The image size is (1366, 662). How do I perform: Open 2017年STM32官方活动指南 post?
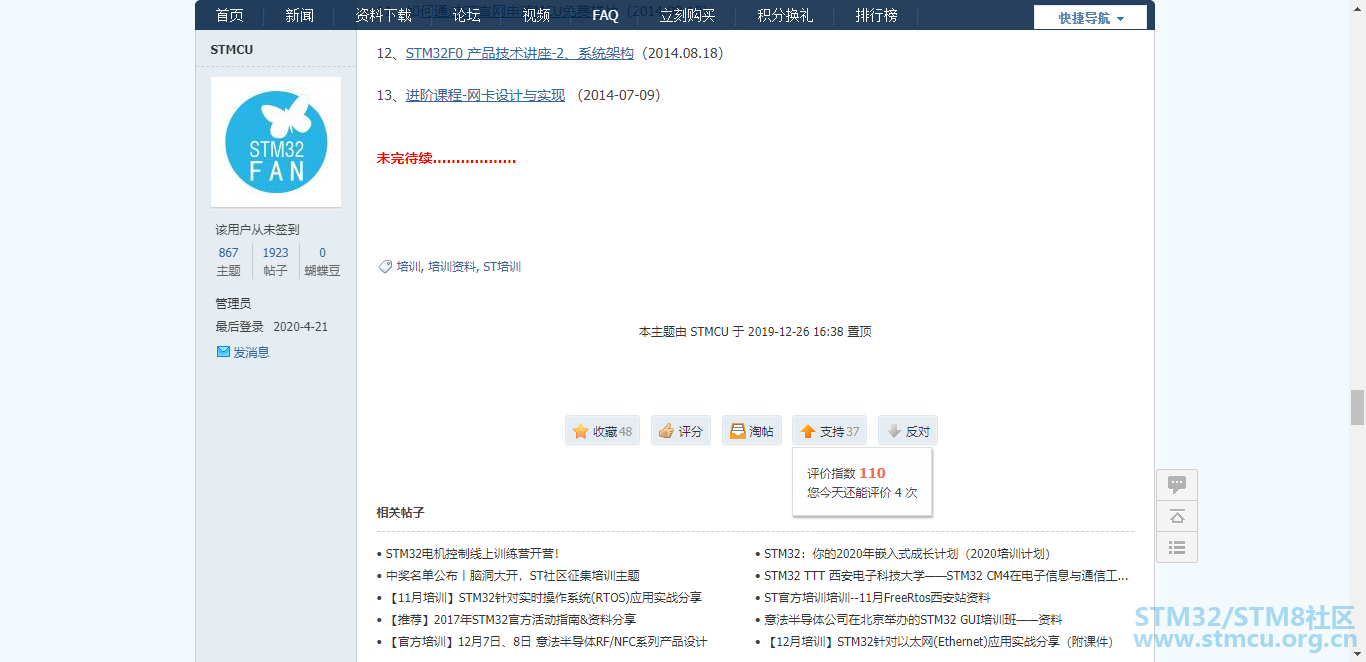(511, 619)
